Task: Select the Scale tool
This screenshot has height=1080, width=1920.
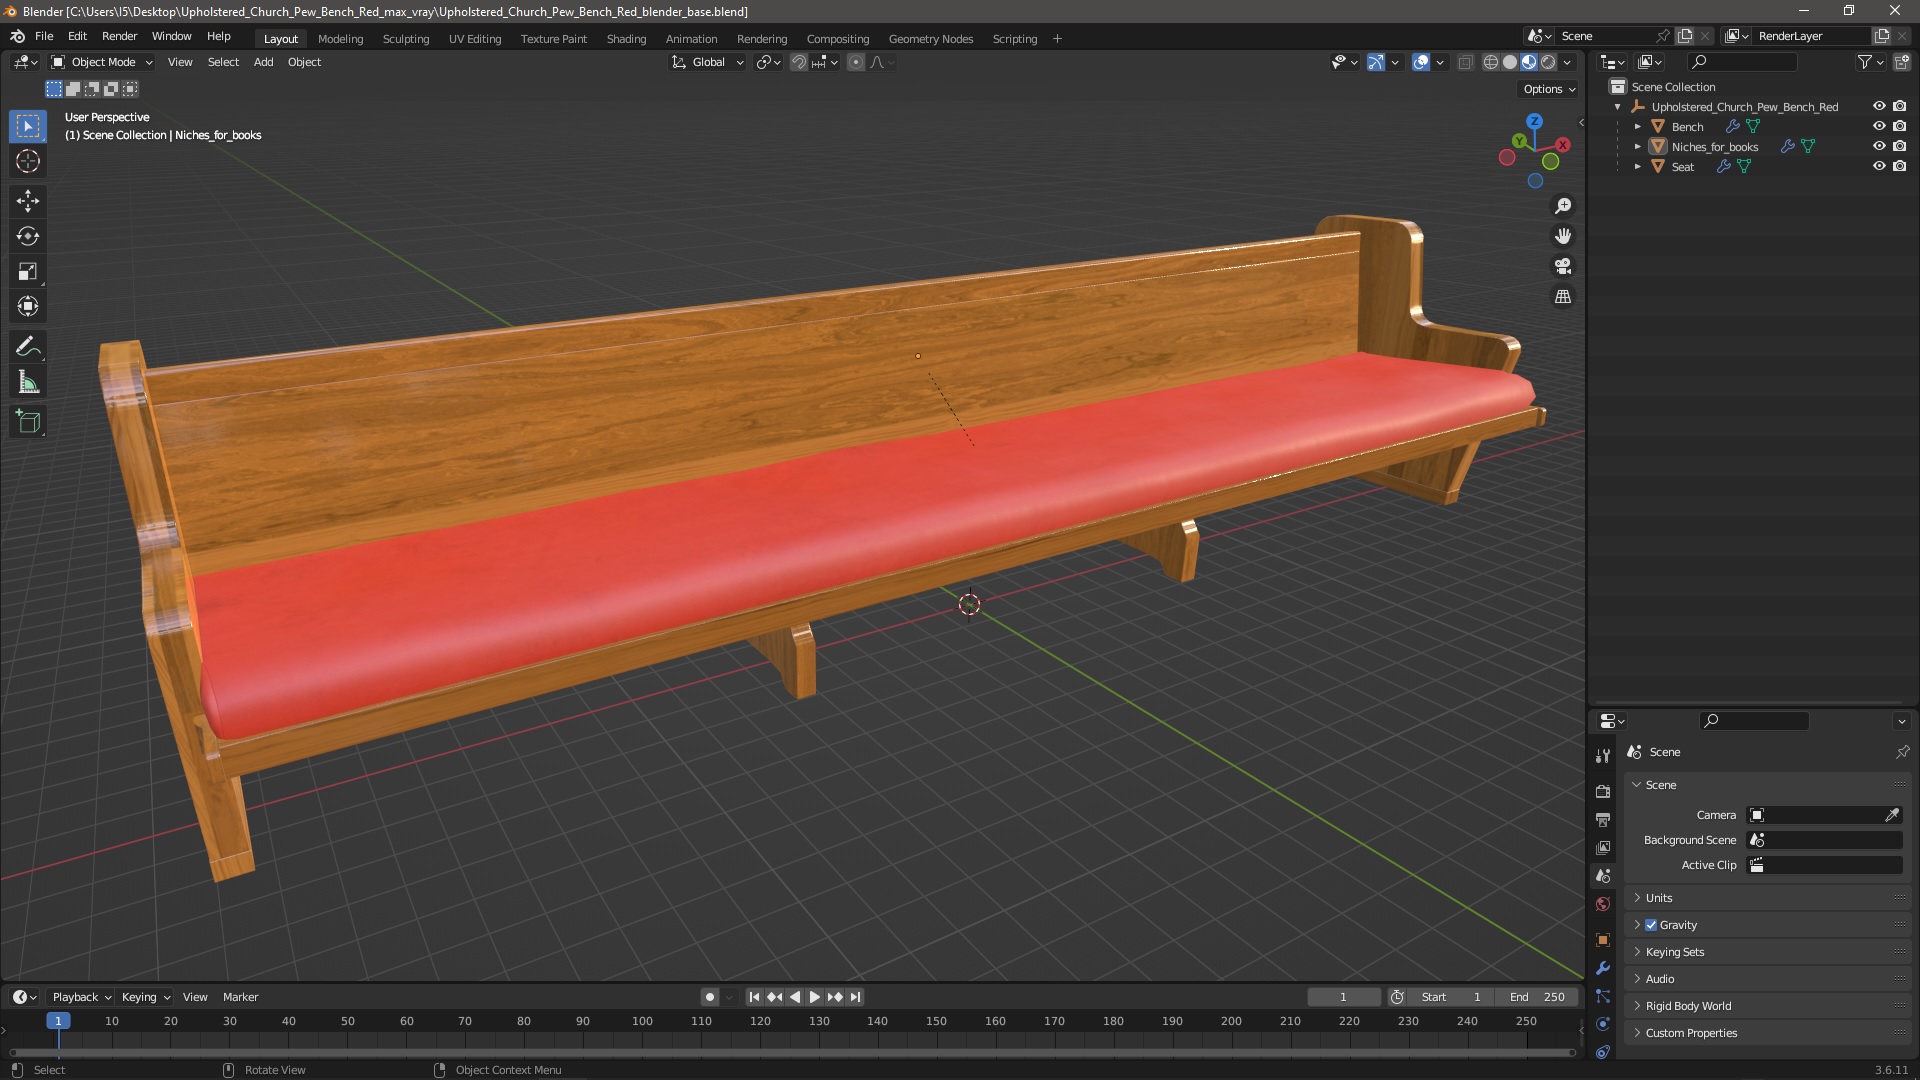Action: [x=28, y=271]
